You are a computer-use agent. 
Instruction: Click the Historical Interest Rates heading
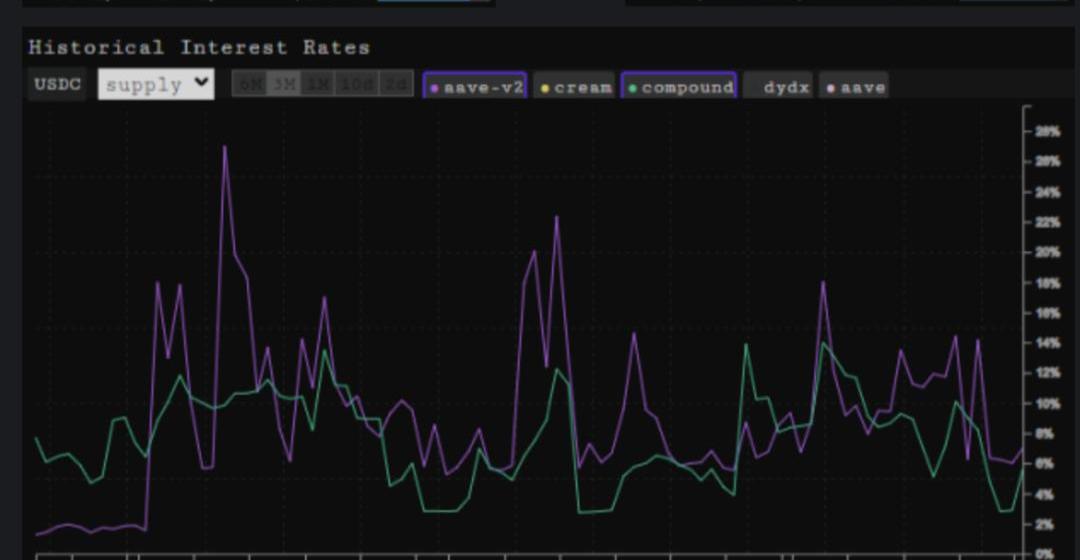[199, 47]
